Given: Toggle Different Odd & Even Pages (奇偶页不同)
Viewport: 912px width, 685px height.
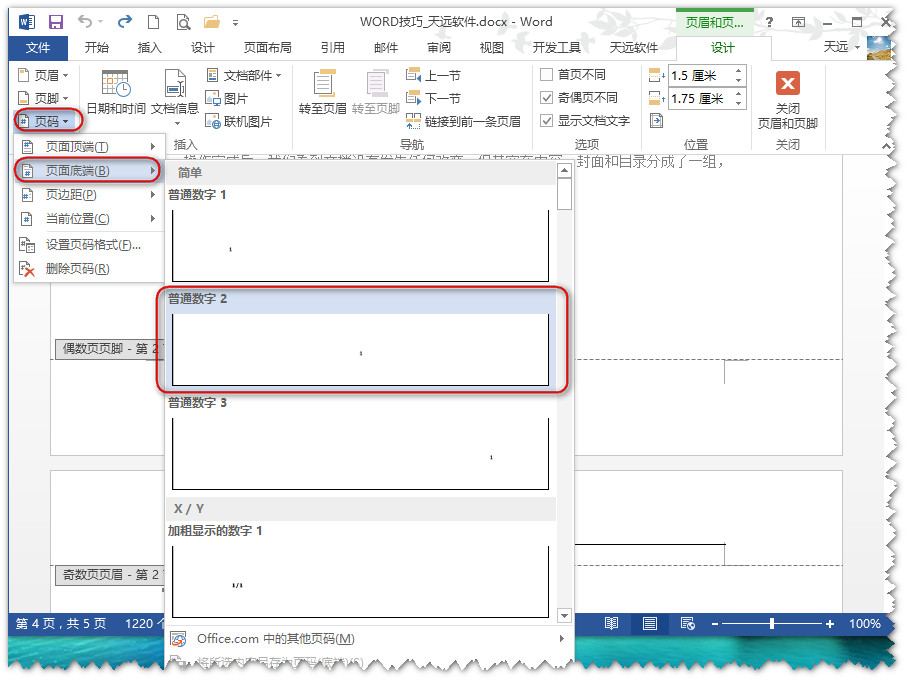Looking at the screenshot, I should (x=547, y=98).
